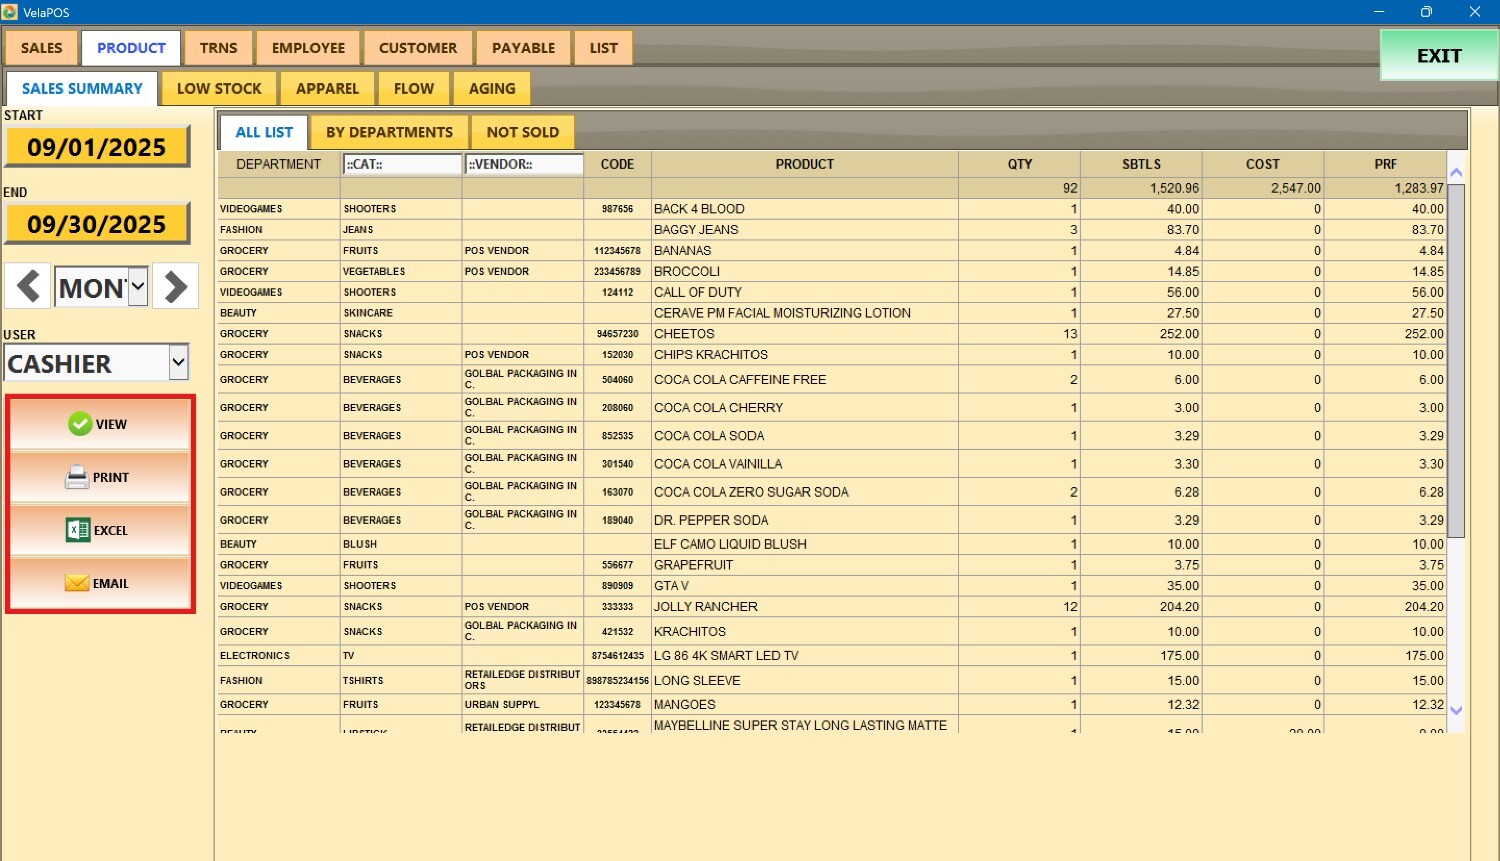
Task: Open the period type dropdown
Action: click(138, 288)
